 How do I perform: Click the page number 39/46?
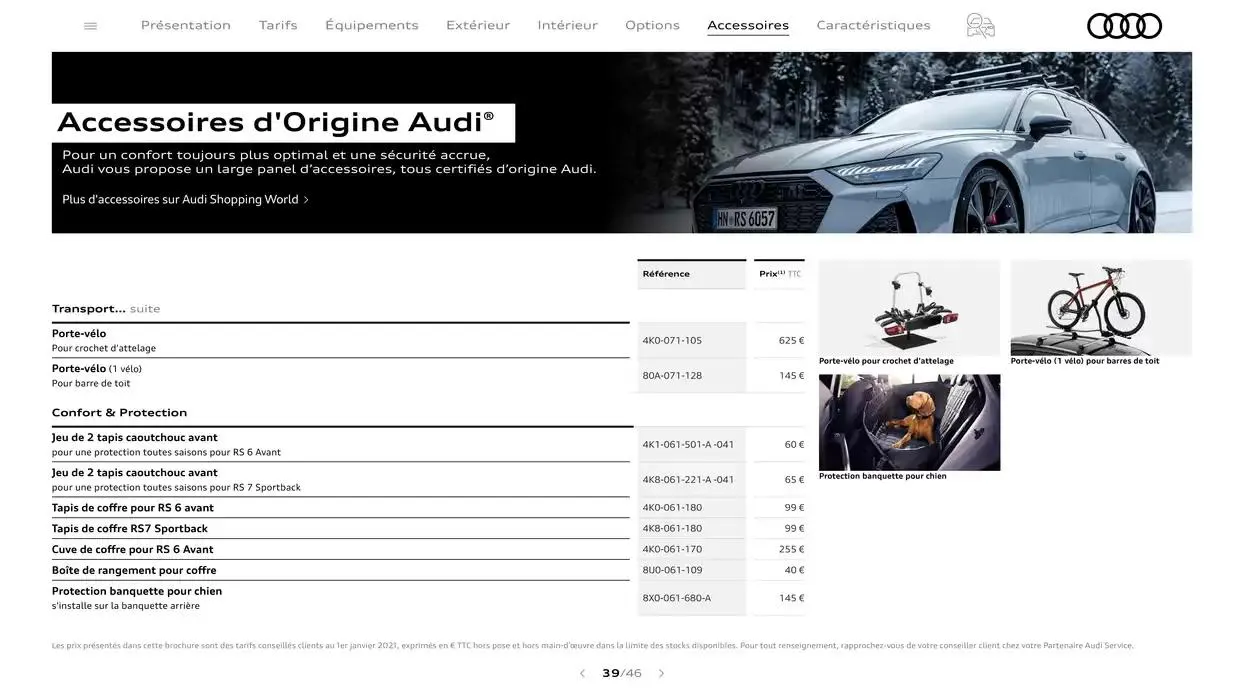(x=620, y=672)
